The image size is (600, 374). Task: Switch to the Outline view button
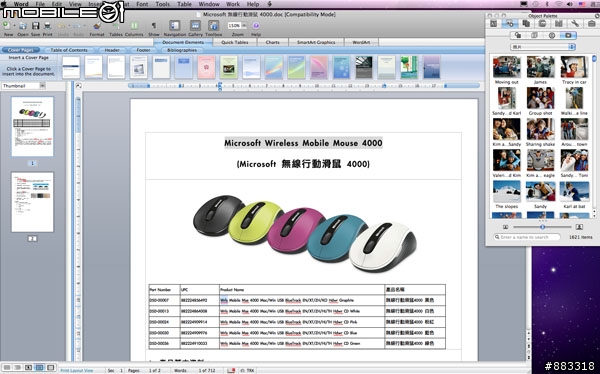tap(17, 367)
